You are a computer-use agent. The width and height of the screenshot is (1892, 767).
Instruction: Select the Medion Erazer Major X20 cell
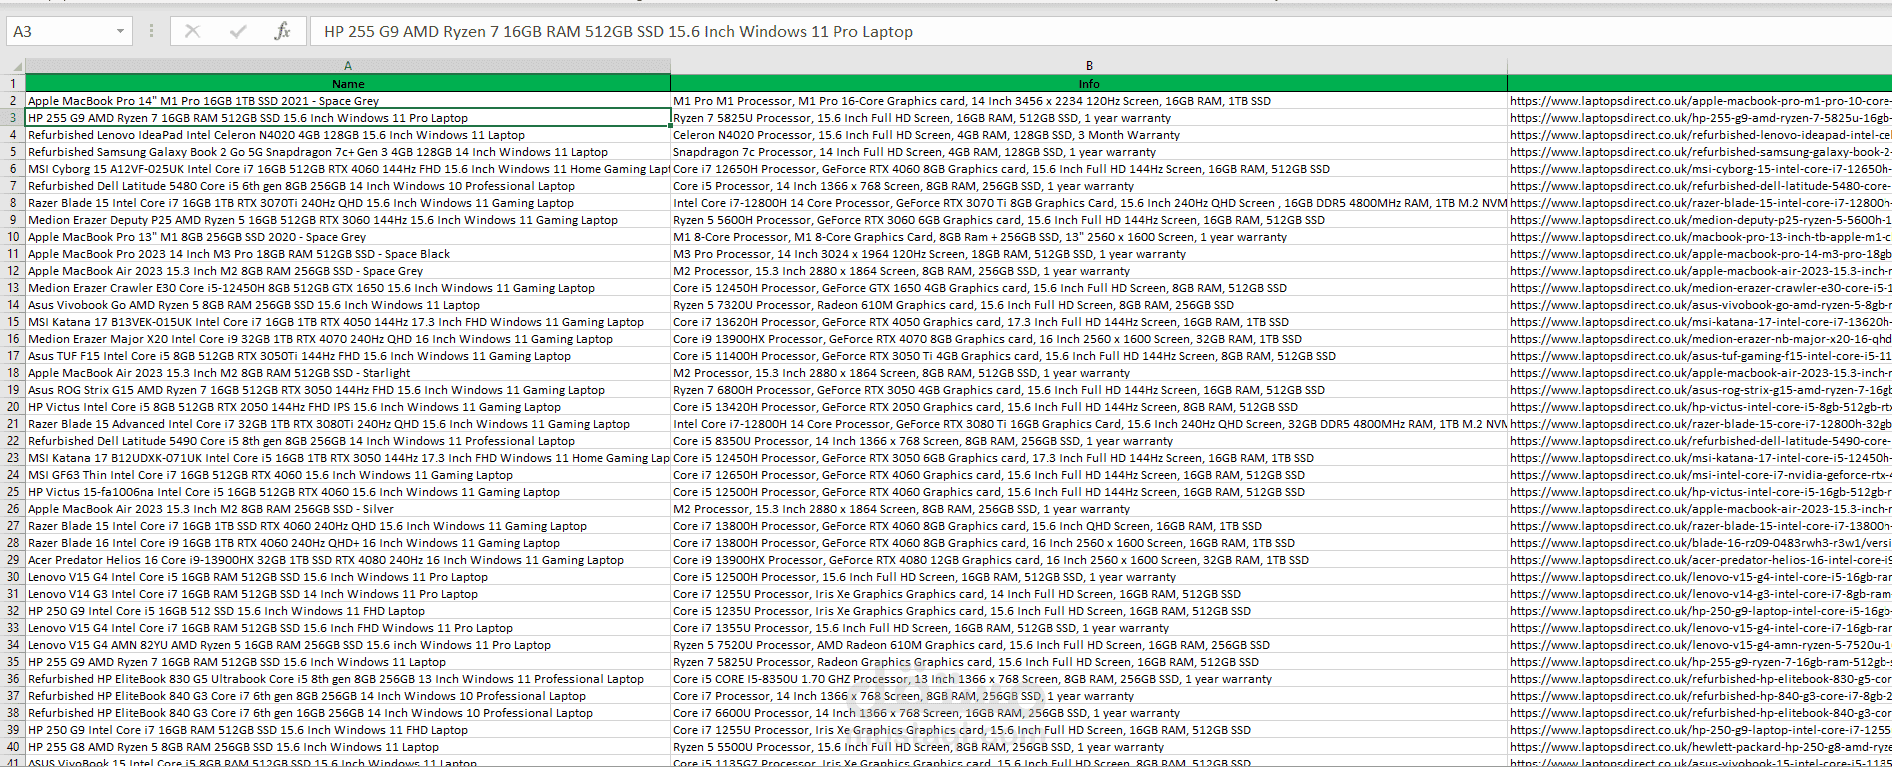click(348, 339)
